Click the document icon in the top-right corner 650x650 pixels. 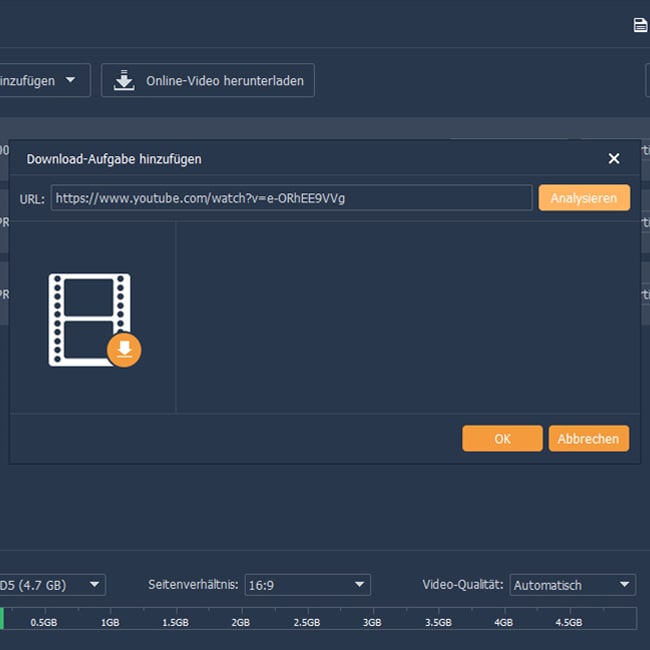640,25
